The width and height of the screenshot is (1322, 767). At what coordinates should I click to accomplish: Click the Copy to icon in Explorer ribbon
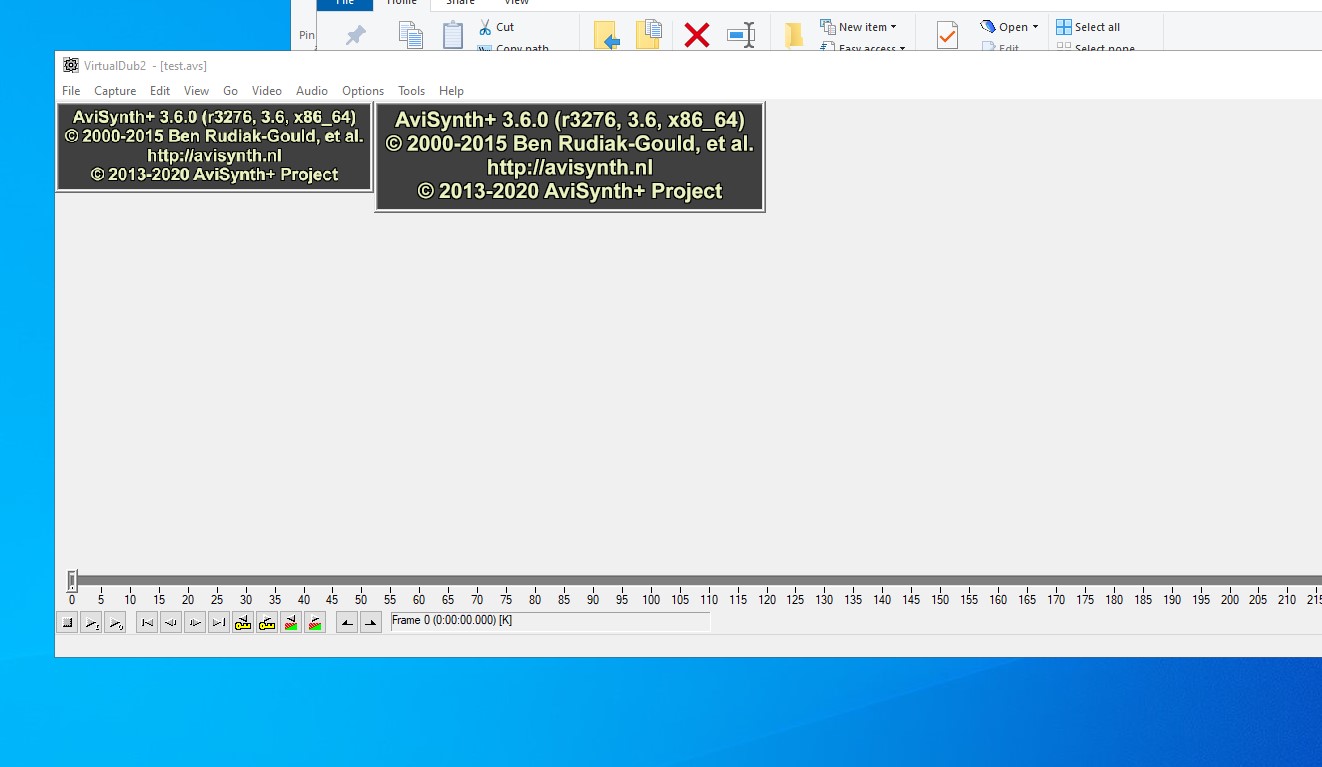click(649, 35)
